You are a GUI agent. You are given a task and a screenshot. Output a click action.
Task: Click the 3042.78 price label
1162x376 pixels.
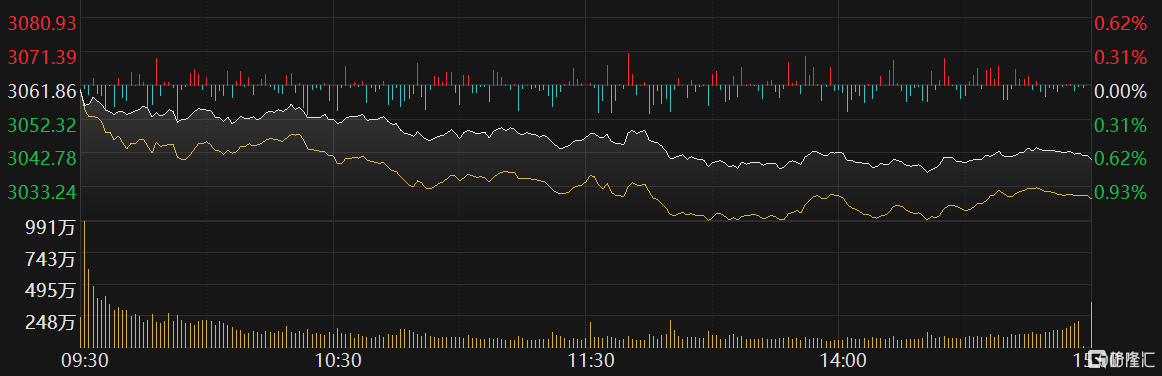42,158
